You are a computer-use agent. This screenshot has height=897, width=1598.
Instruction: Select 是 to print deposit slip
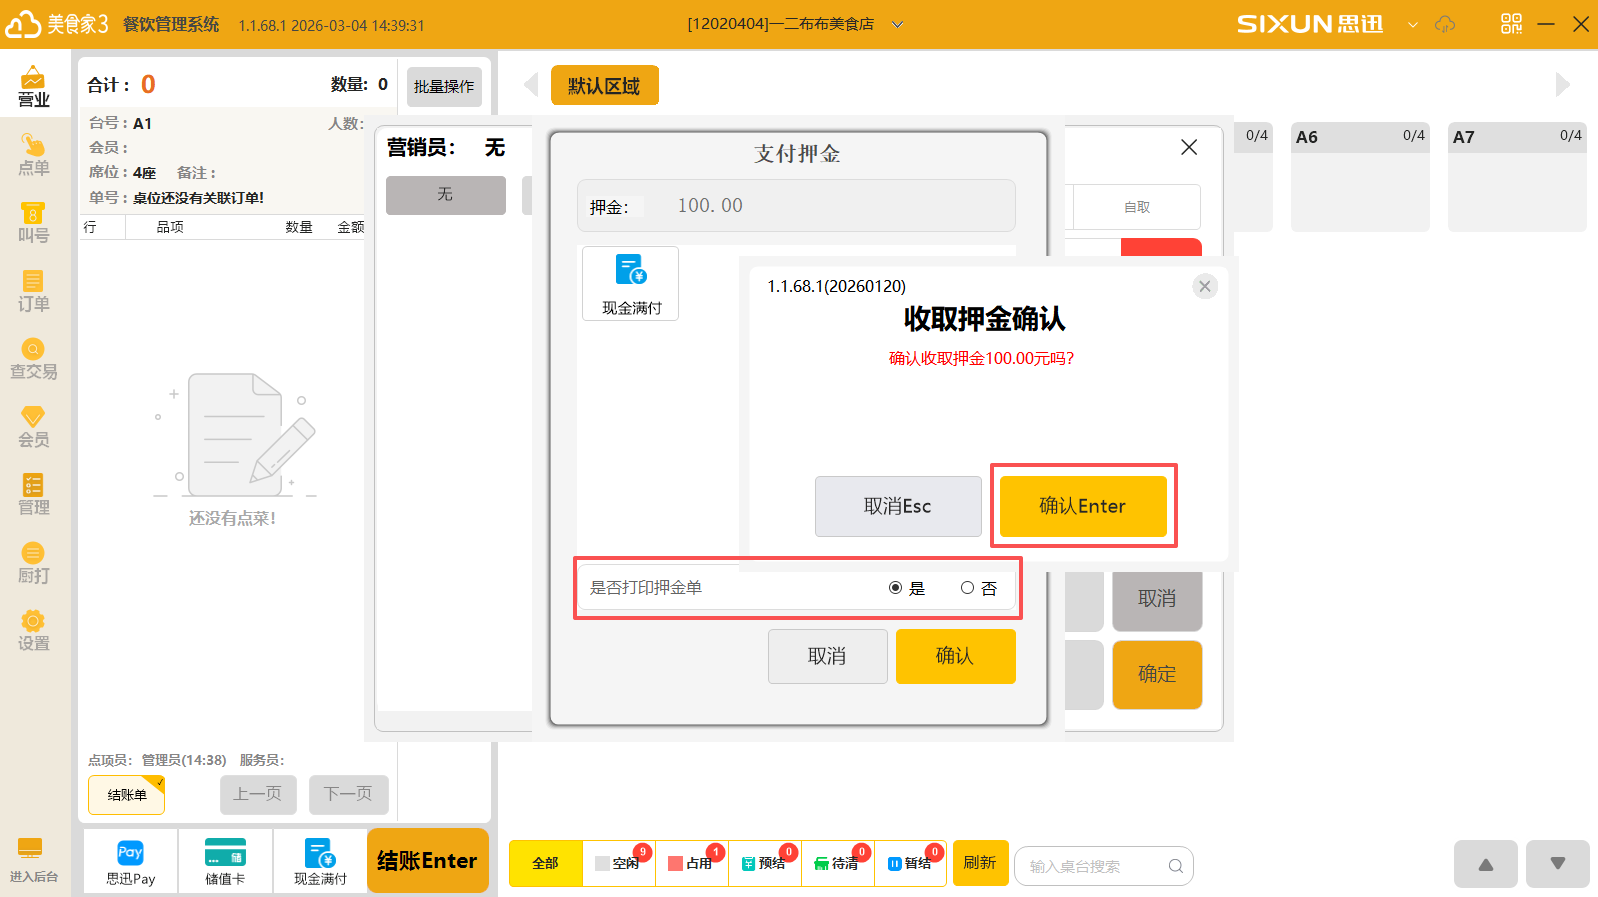click(896, 588)
